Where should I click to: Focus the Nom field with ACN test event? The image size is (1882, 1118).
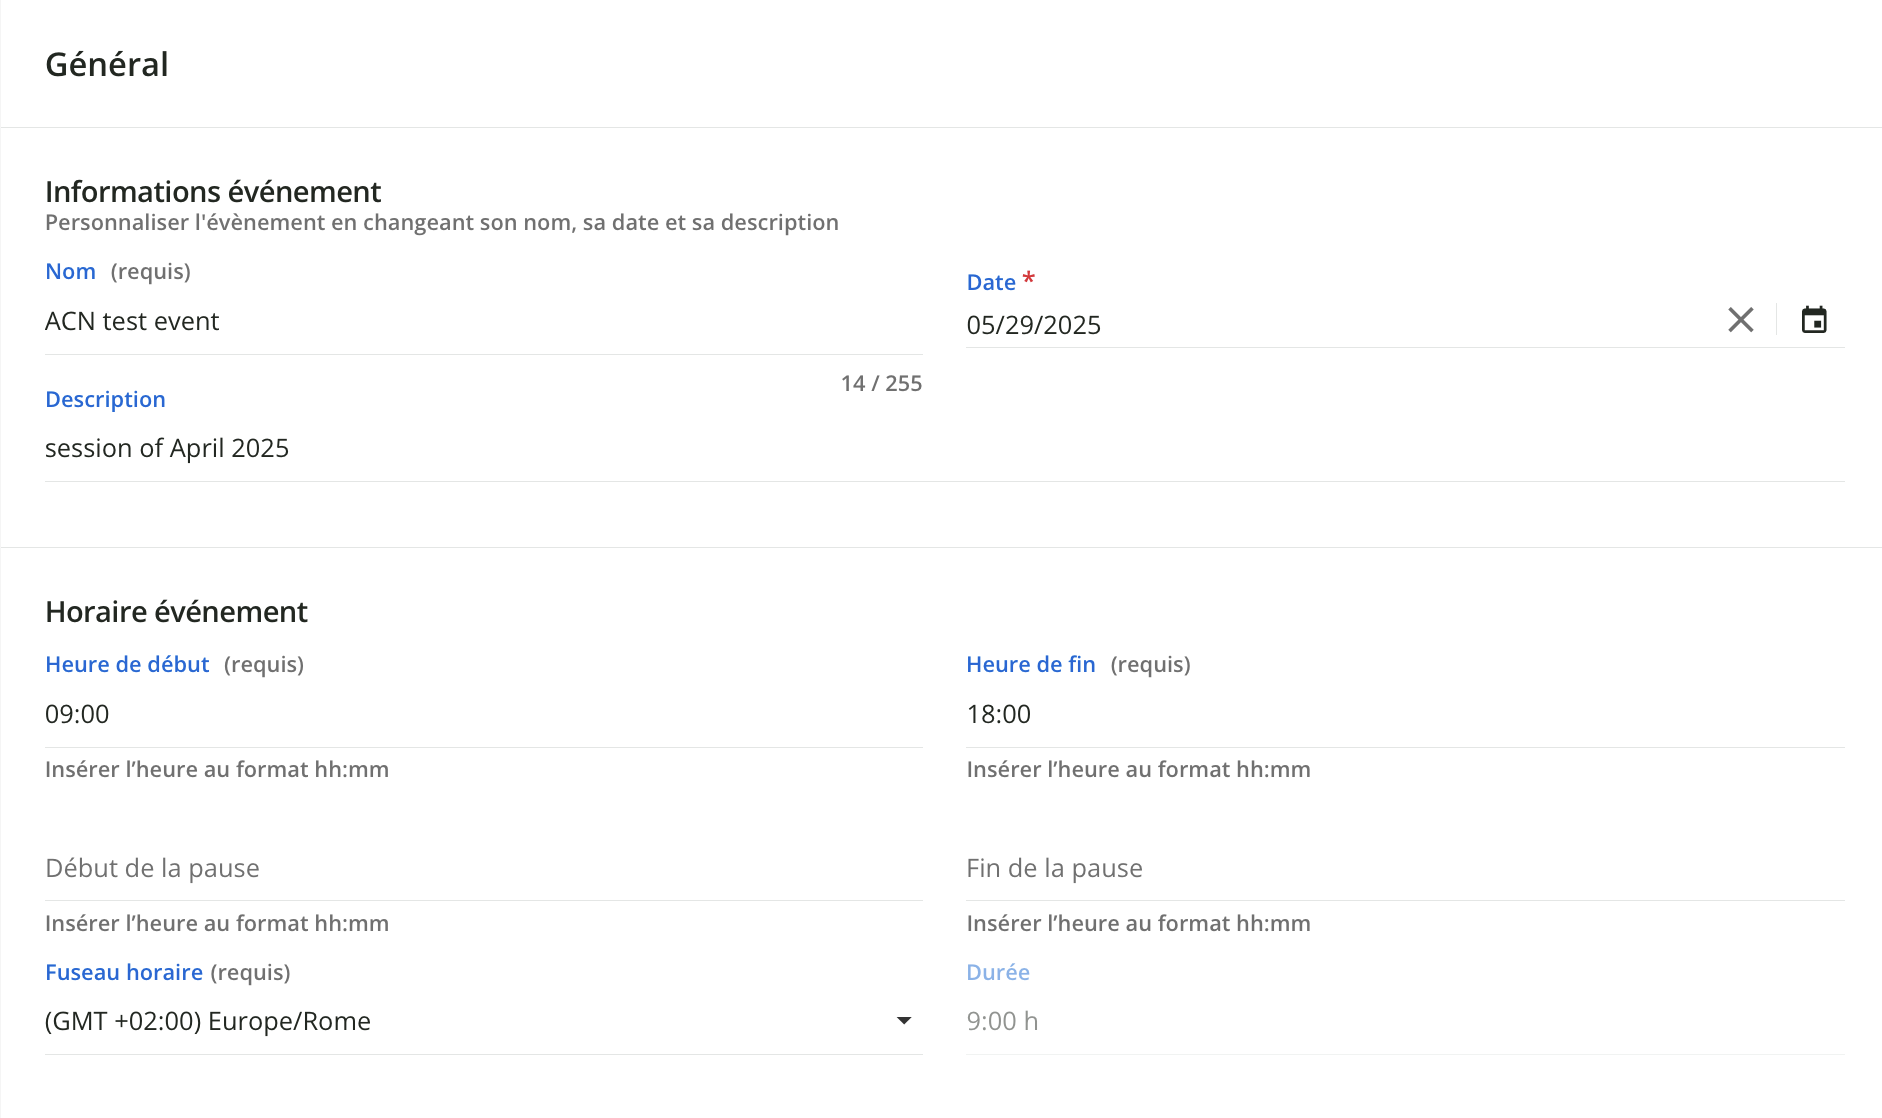[x=483, y=322]
